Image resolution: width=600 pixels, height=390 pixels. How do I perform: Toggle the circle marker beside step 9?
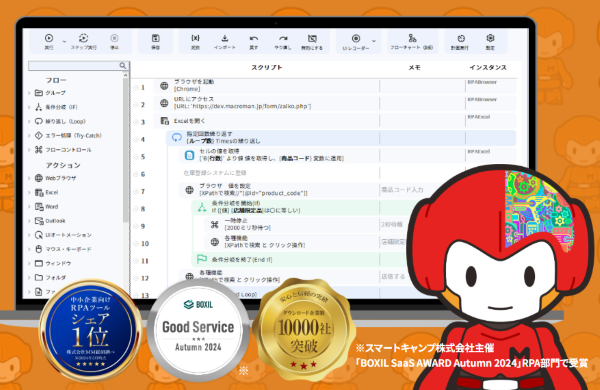[136, 226]
